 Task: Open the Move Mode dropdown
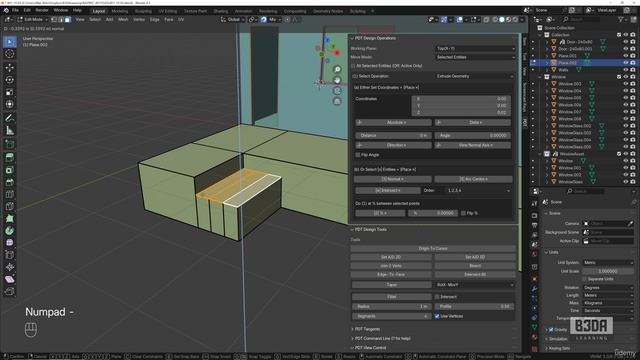(x=476, y=57)
